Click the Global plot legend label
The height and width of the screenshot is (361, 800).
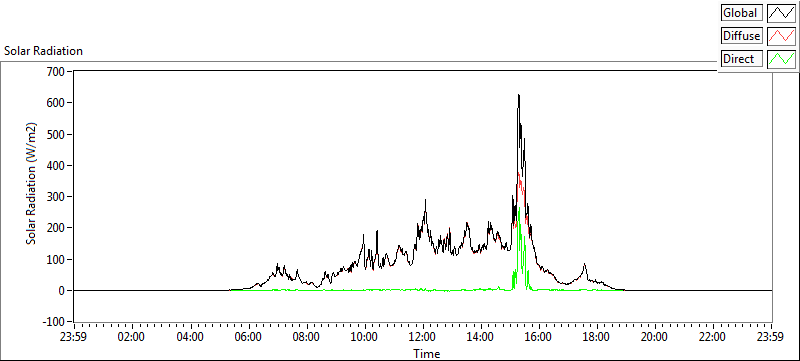point(741,13)
